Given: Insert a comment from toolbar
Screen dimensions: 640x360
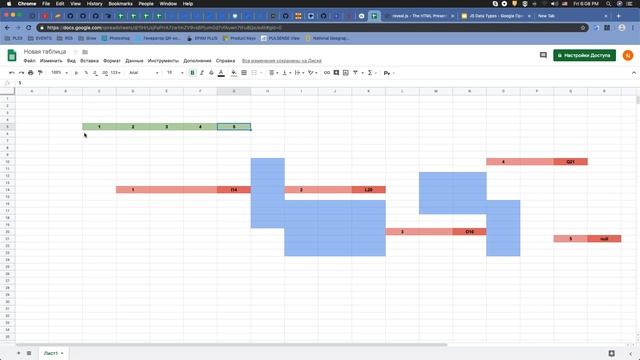Looking at the screenshot, I should [336, 73].
